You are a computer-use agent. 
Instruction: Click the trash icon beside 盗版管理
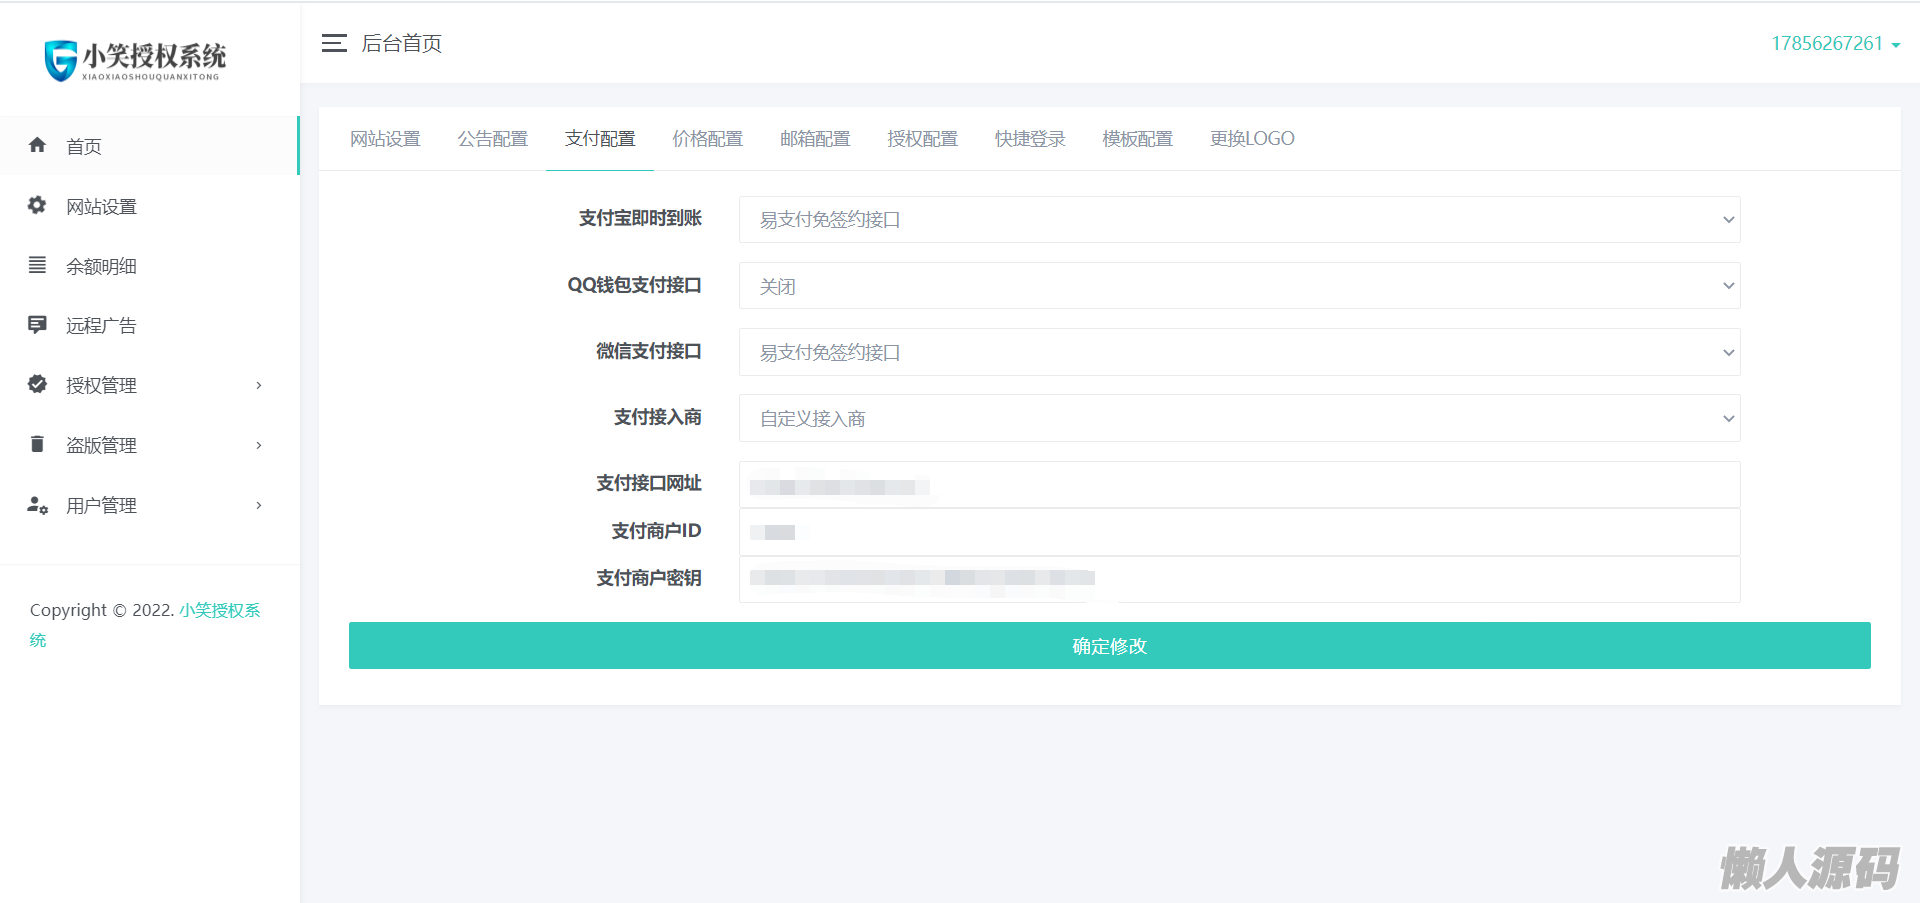(38, 444)
